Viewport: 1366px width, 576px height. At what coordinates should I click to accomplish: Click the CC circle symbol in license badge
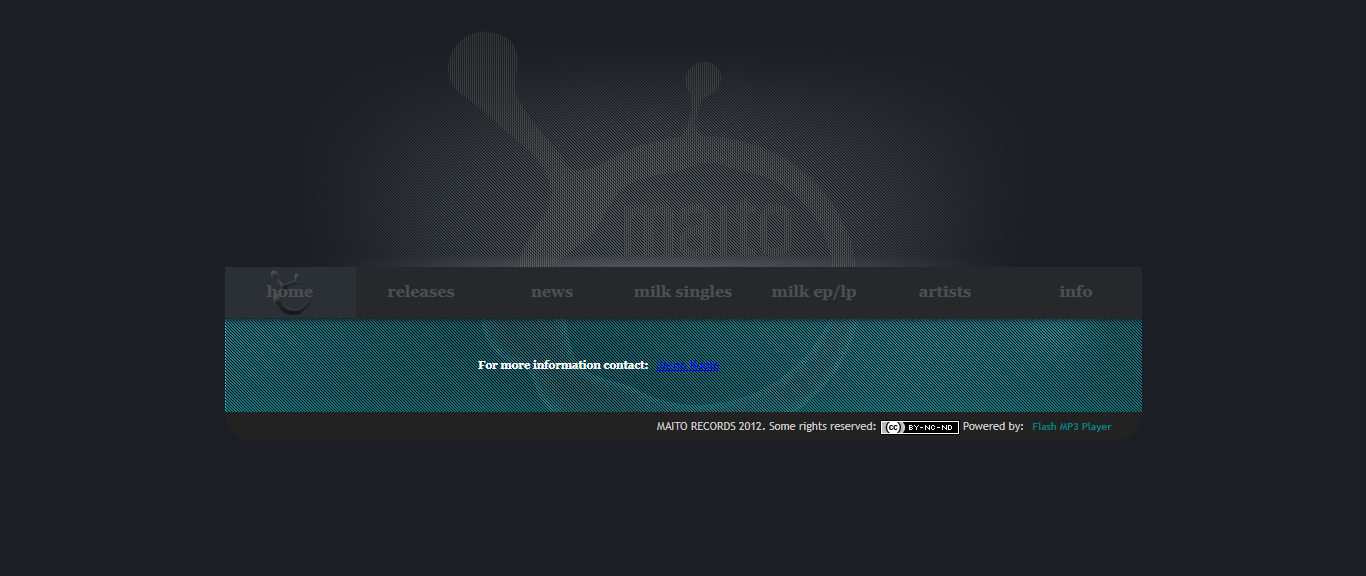tap(893, 428)
